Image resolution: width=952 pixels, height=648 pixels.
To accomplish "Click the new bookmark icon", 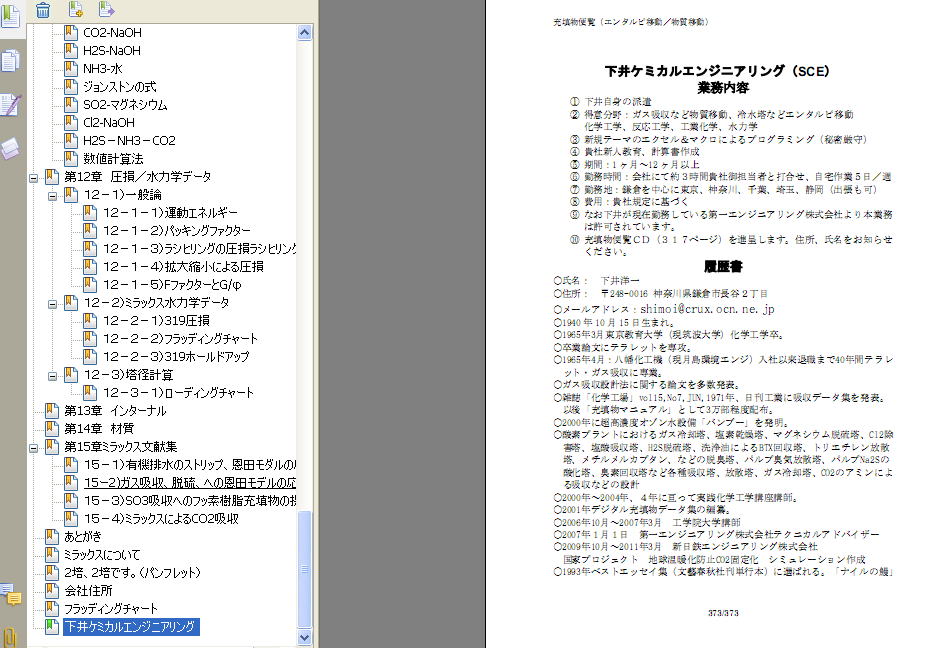I will [x=75, y=9].
